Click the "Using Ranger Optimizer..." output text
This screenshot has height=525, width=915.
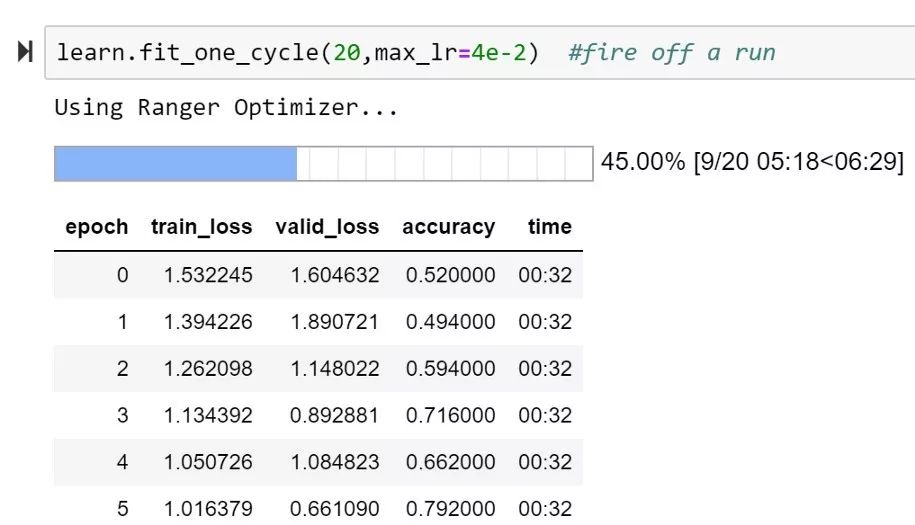pos(226,108)
